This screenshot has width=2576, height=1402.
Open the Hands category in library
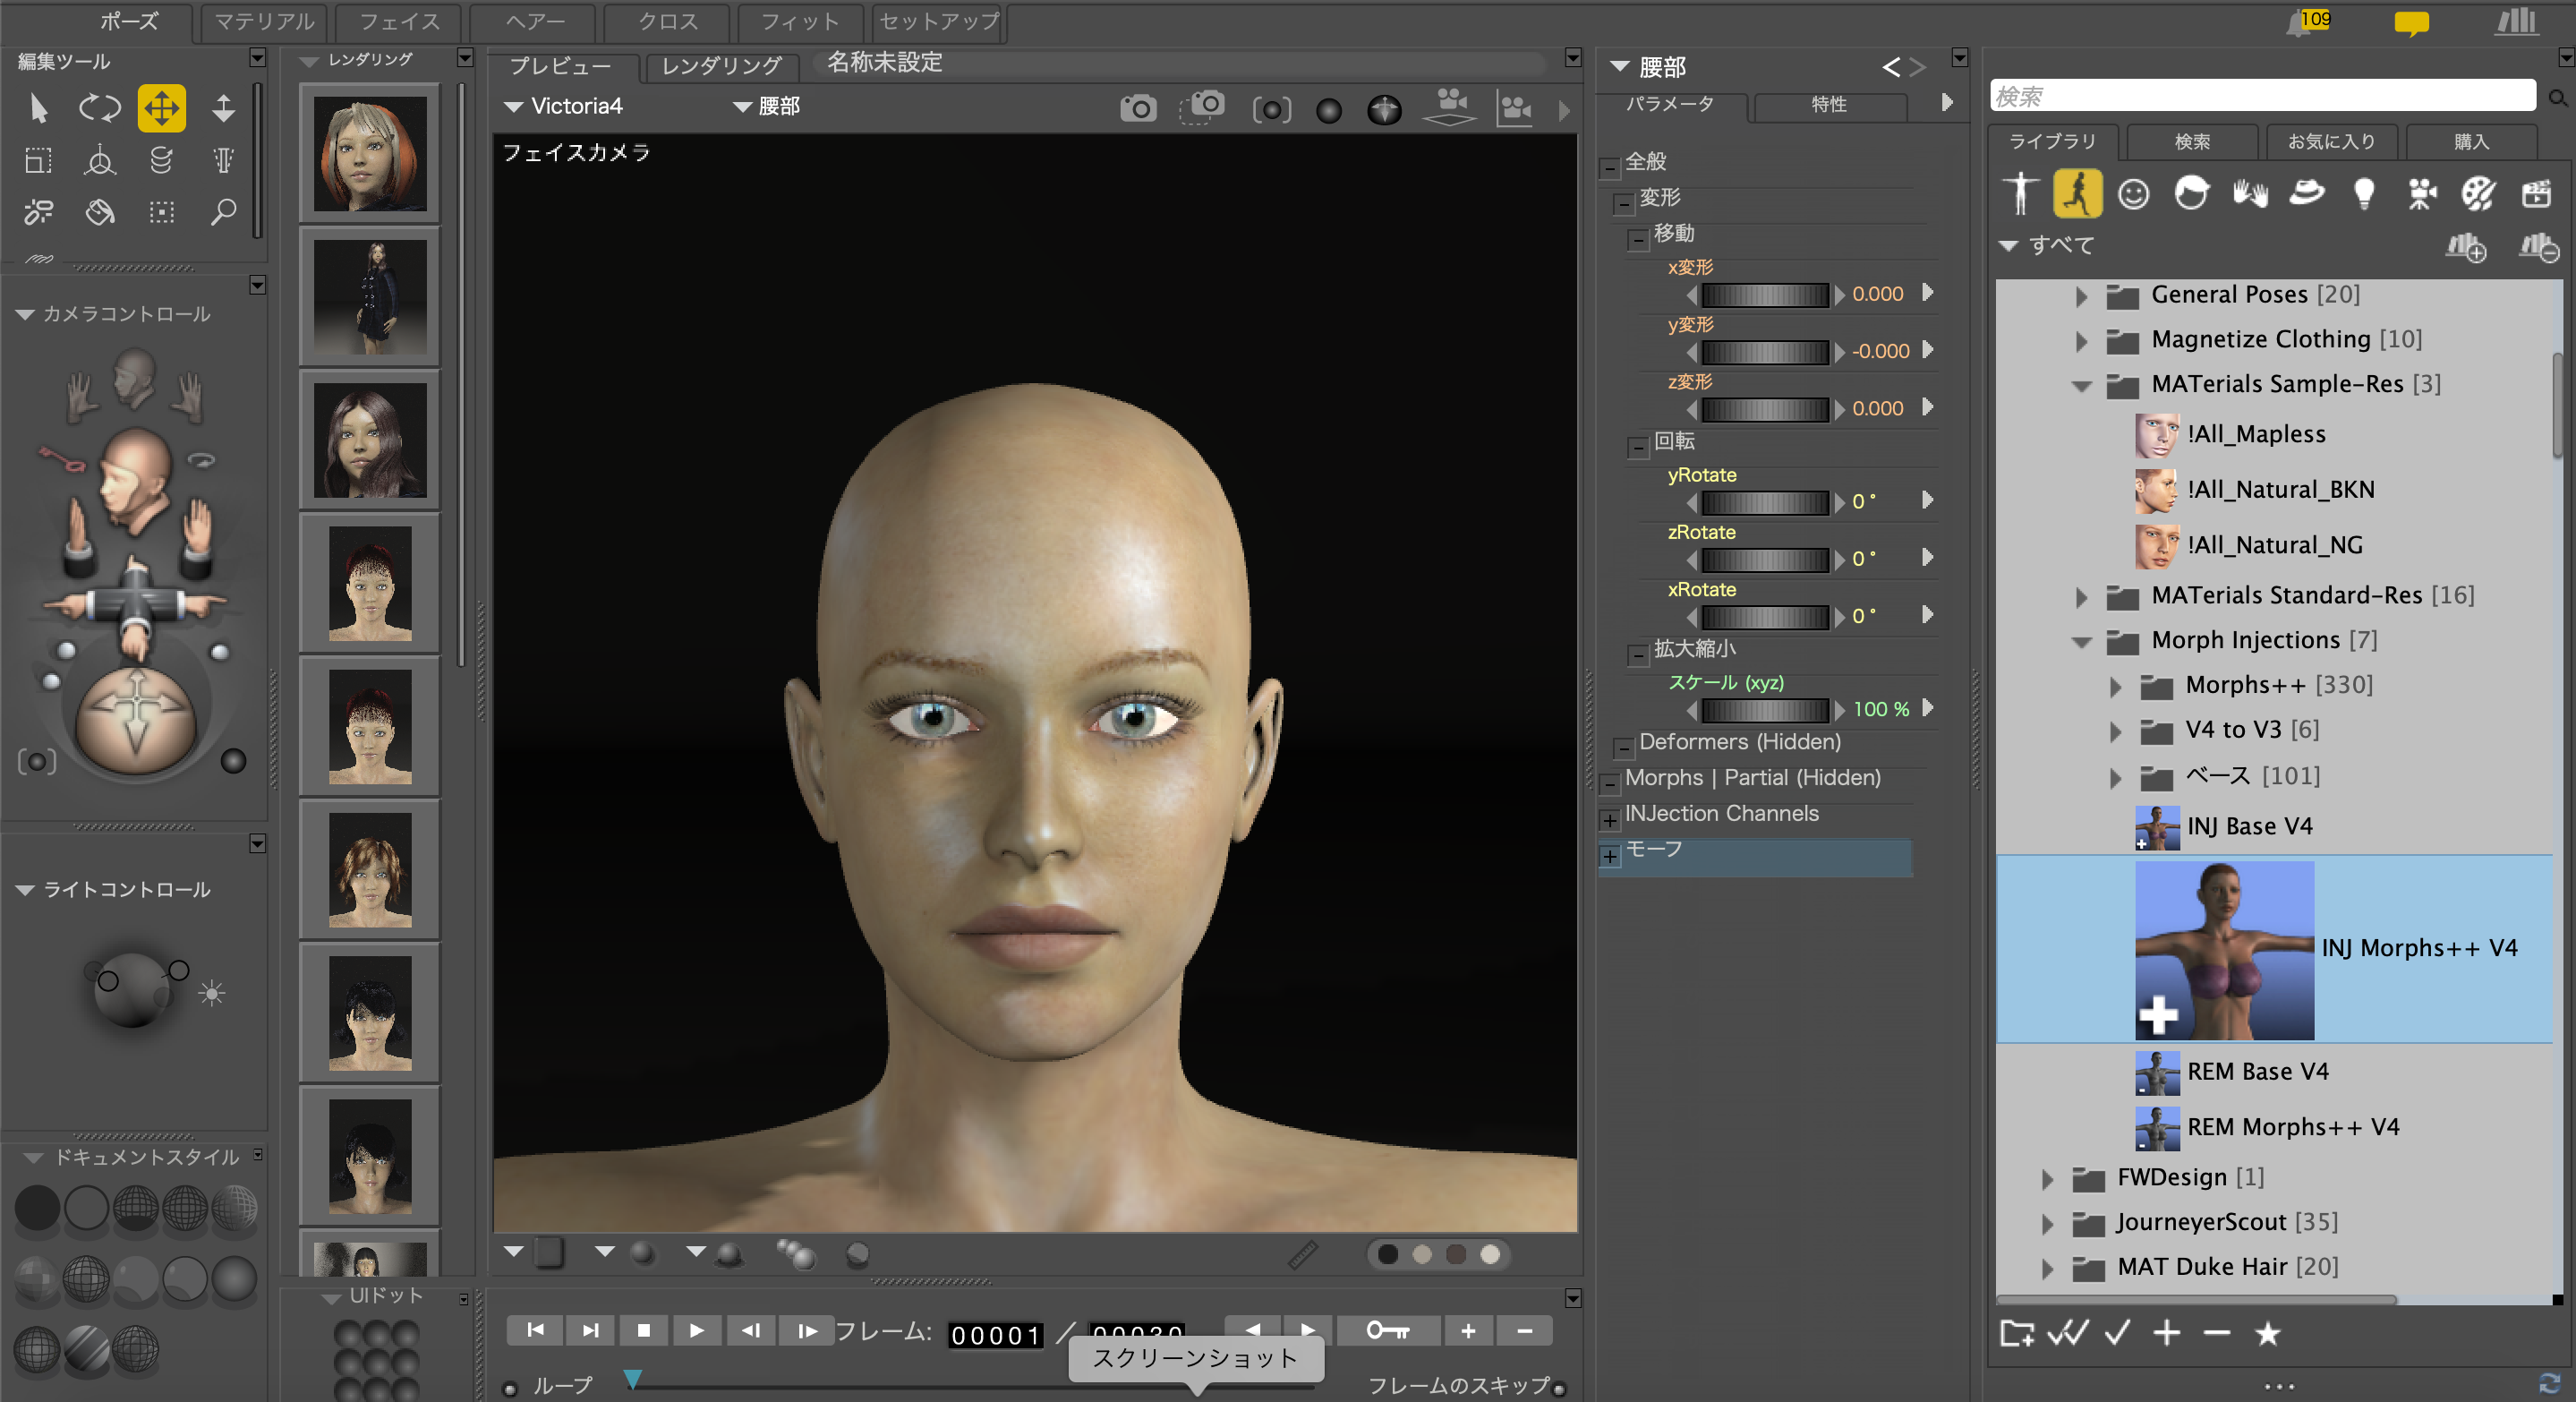tap(2249, 193)
